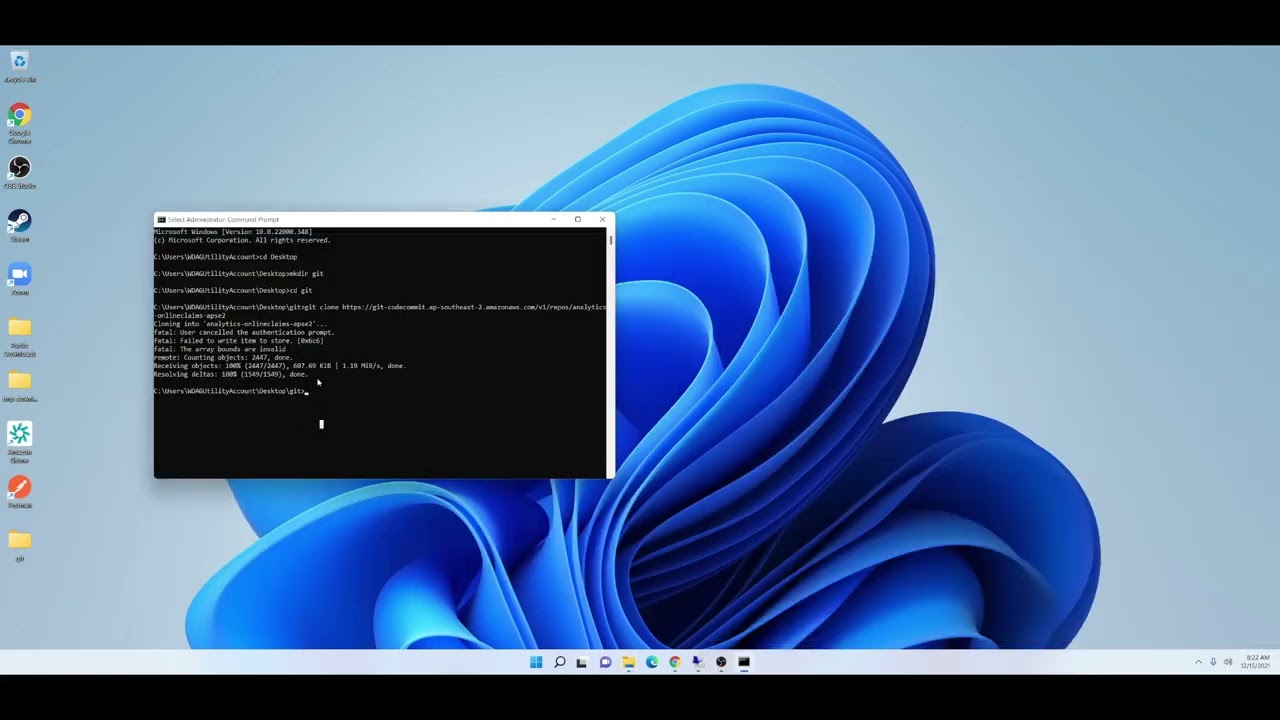
Task: Open Google Chrome desktop shortcut
Action: click(x=19, y=123)
